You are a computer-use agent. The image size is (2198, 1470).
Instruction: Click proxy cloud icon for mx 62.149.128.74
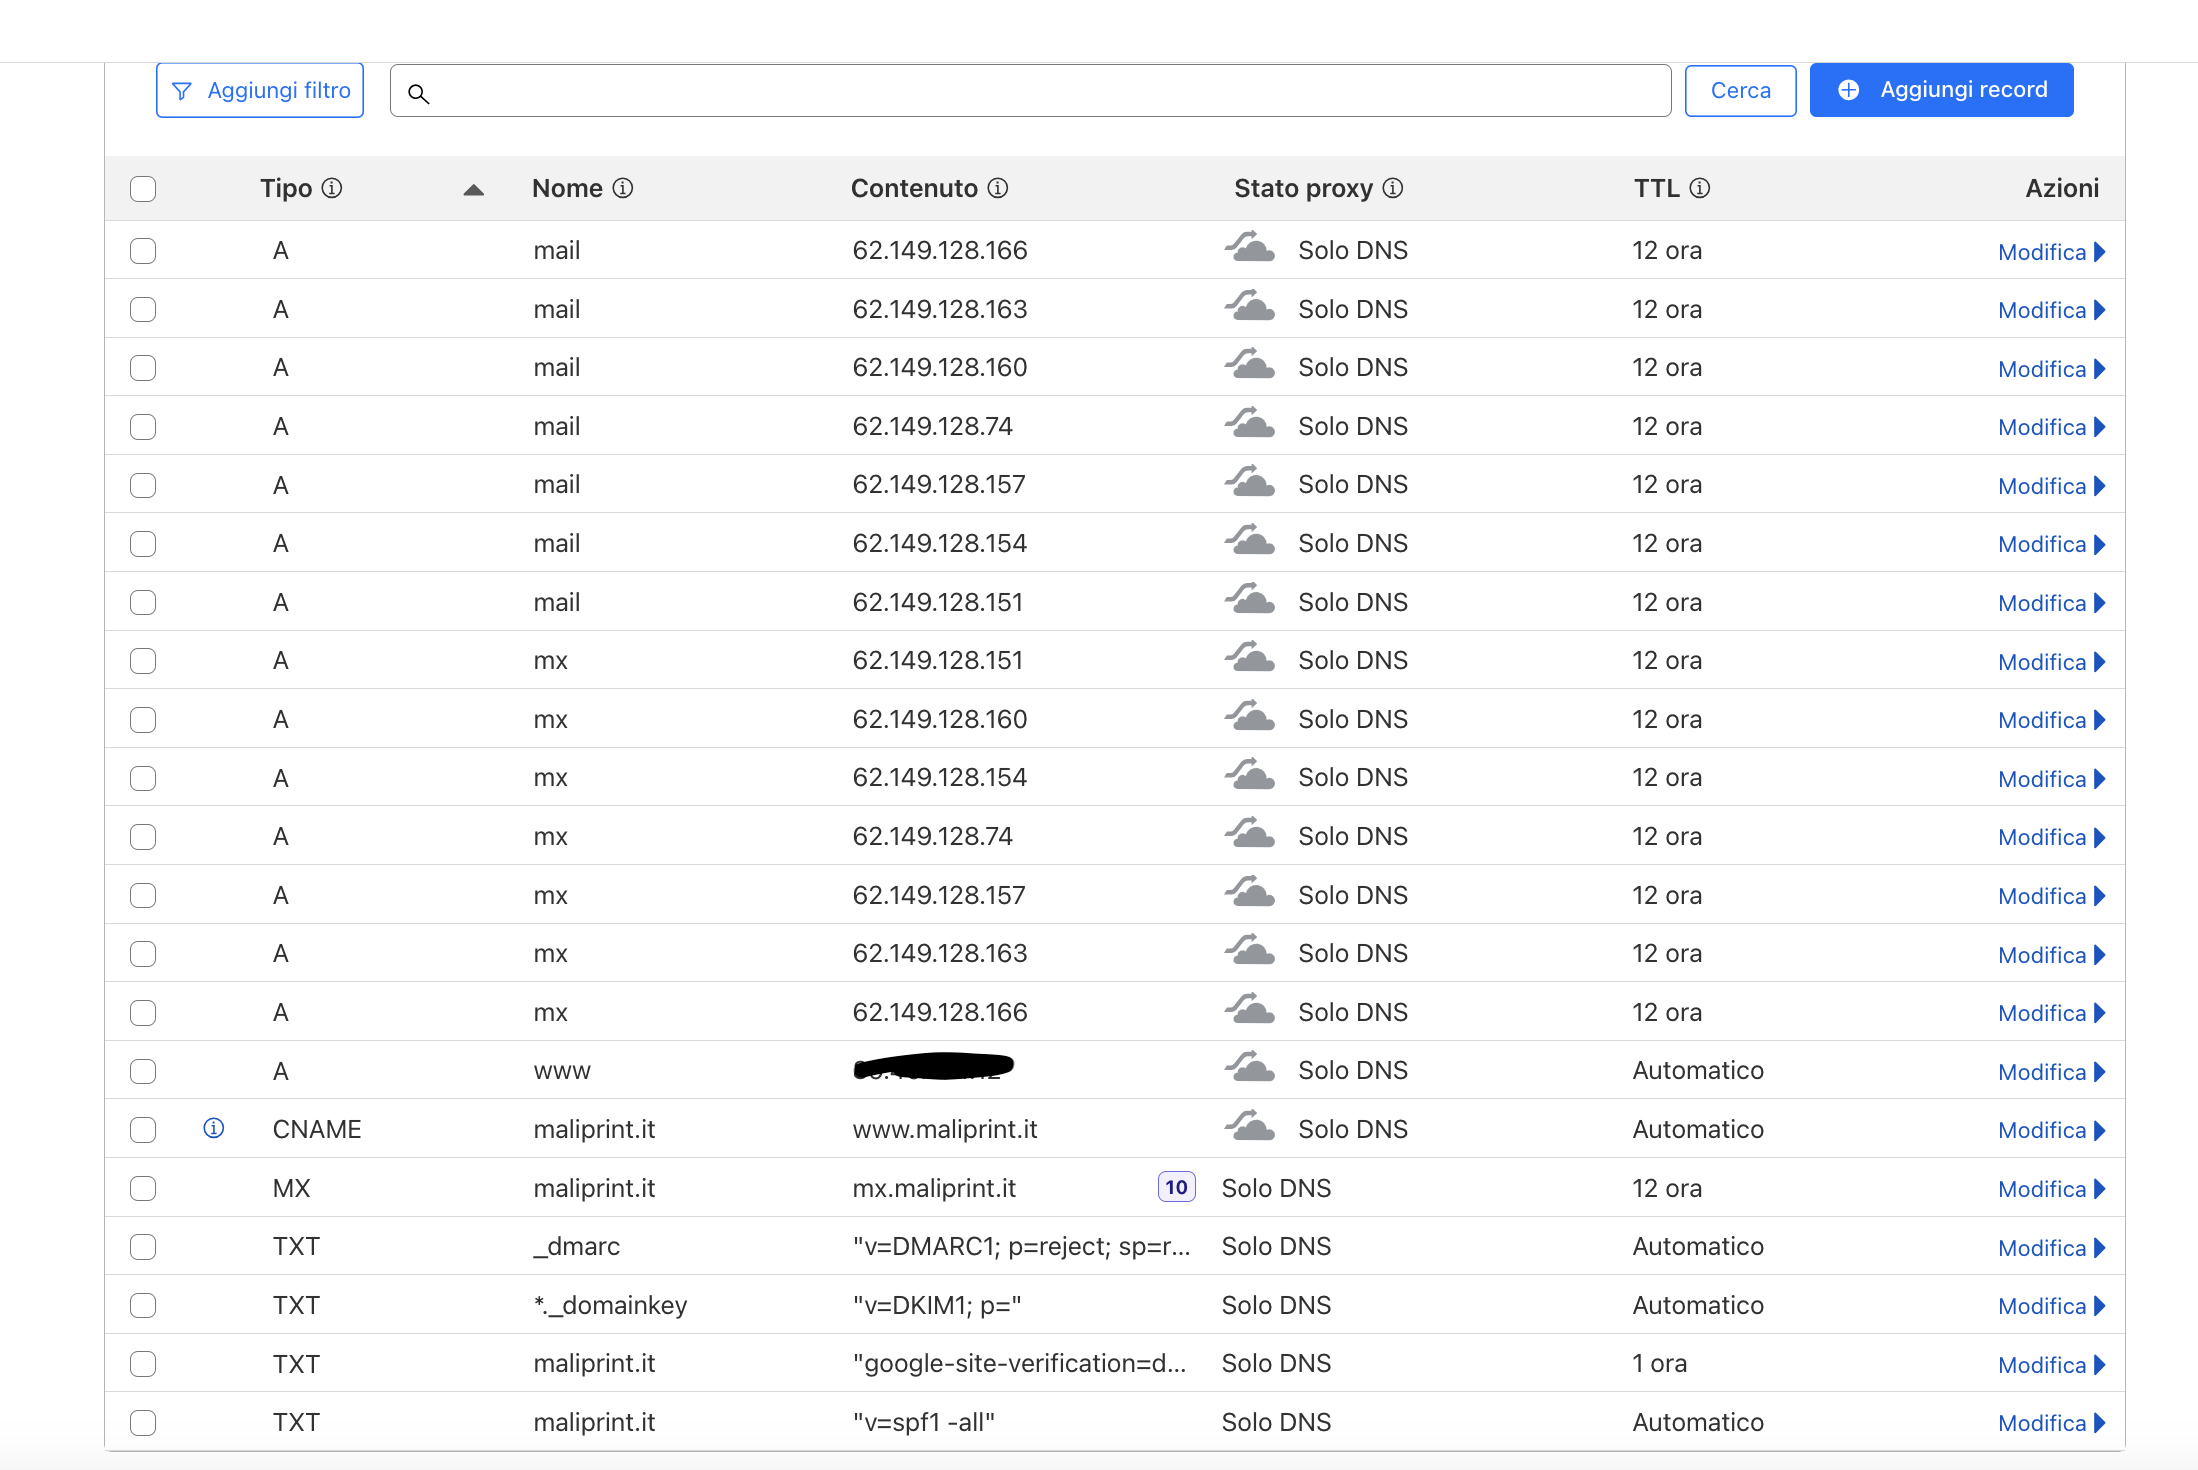(x=1250, y=833)
